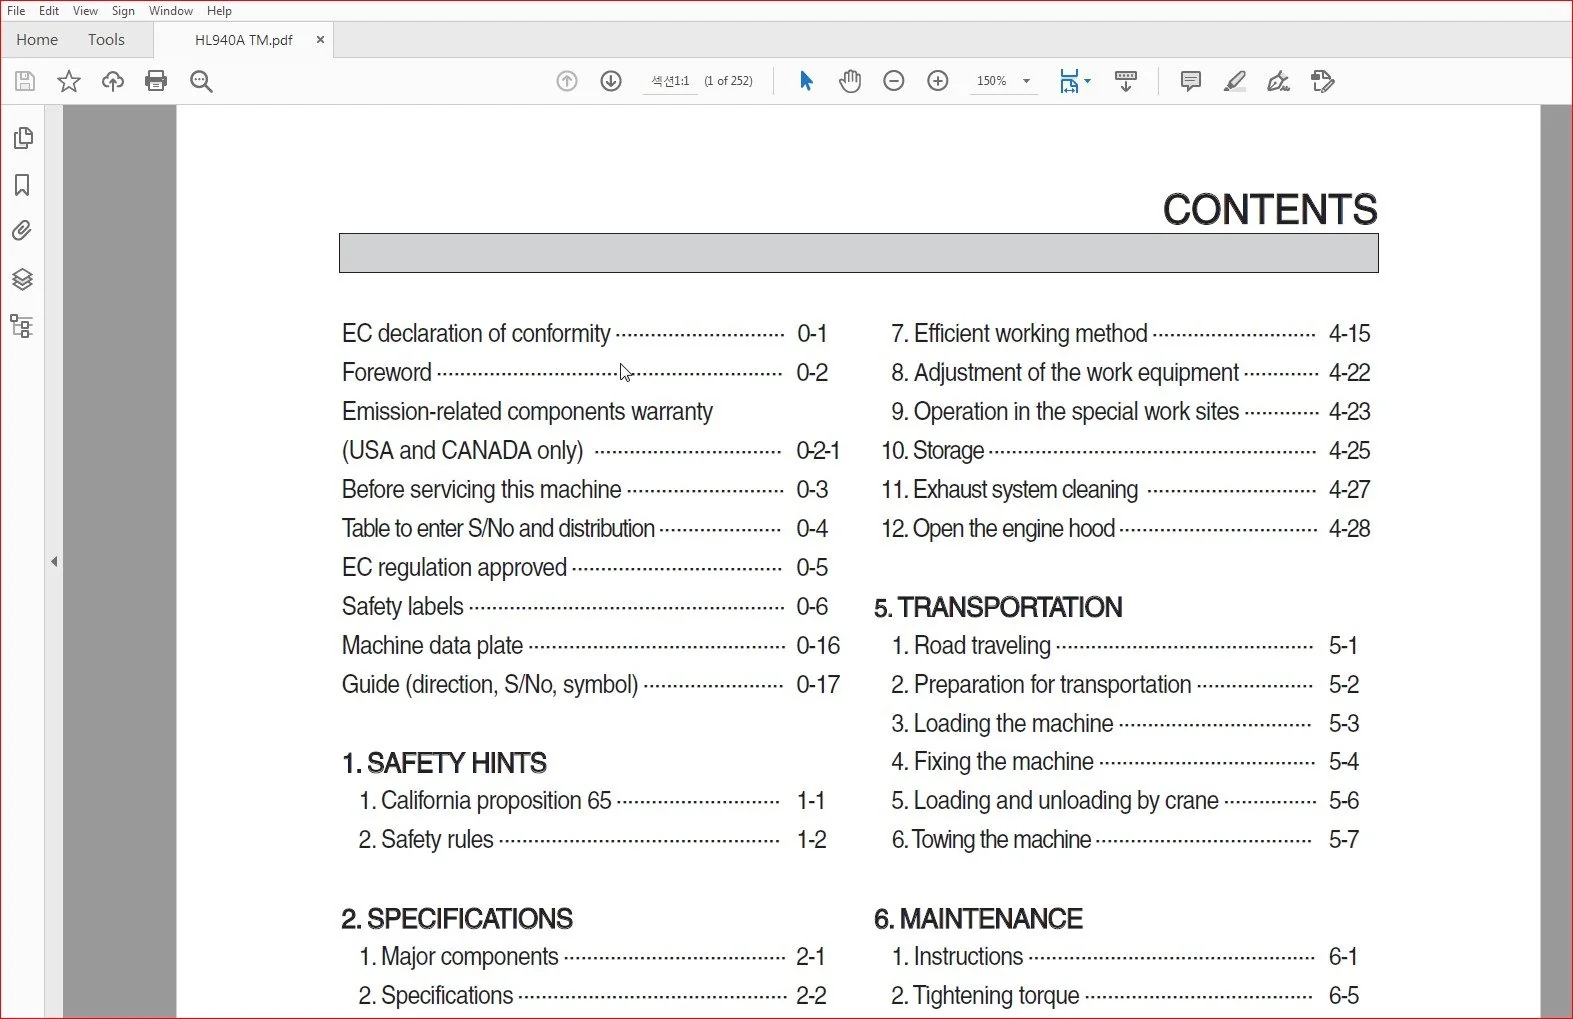Open the Sign menu
This screenshot has width=1573, height=1019.
(x=123, y=11)
